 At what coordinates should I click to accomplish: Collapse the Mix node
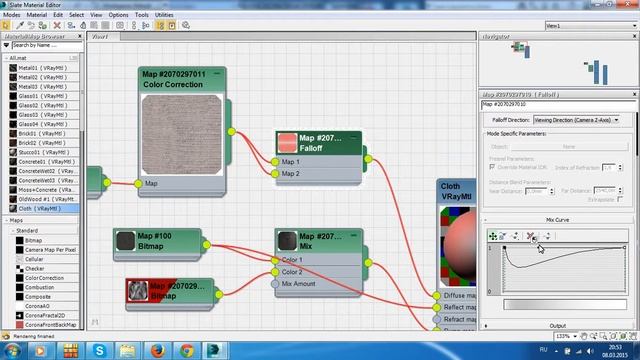point(353,236)
